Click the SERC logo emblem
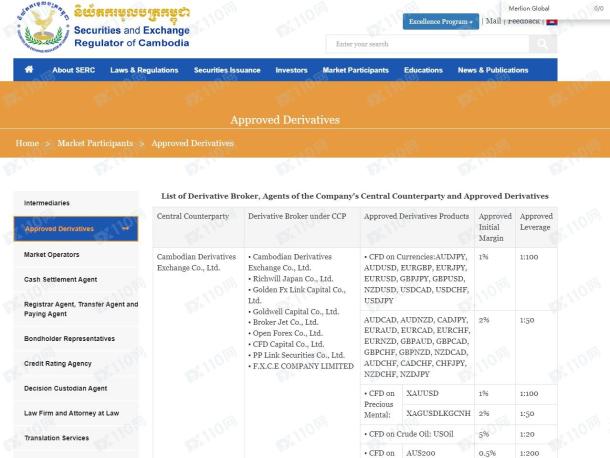The image size is (610, 458). click(x=44, y=27)
